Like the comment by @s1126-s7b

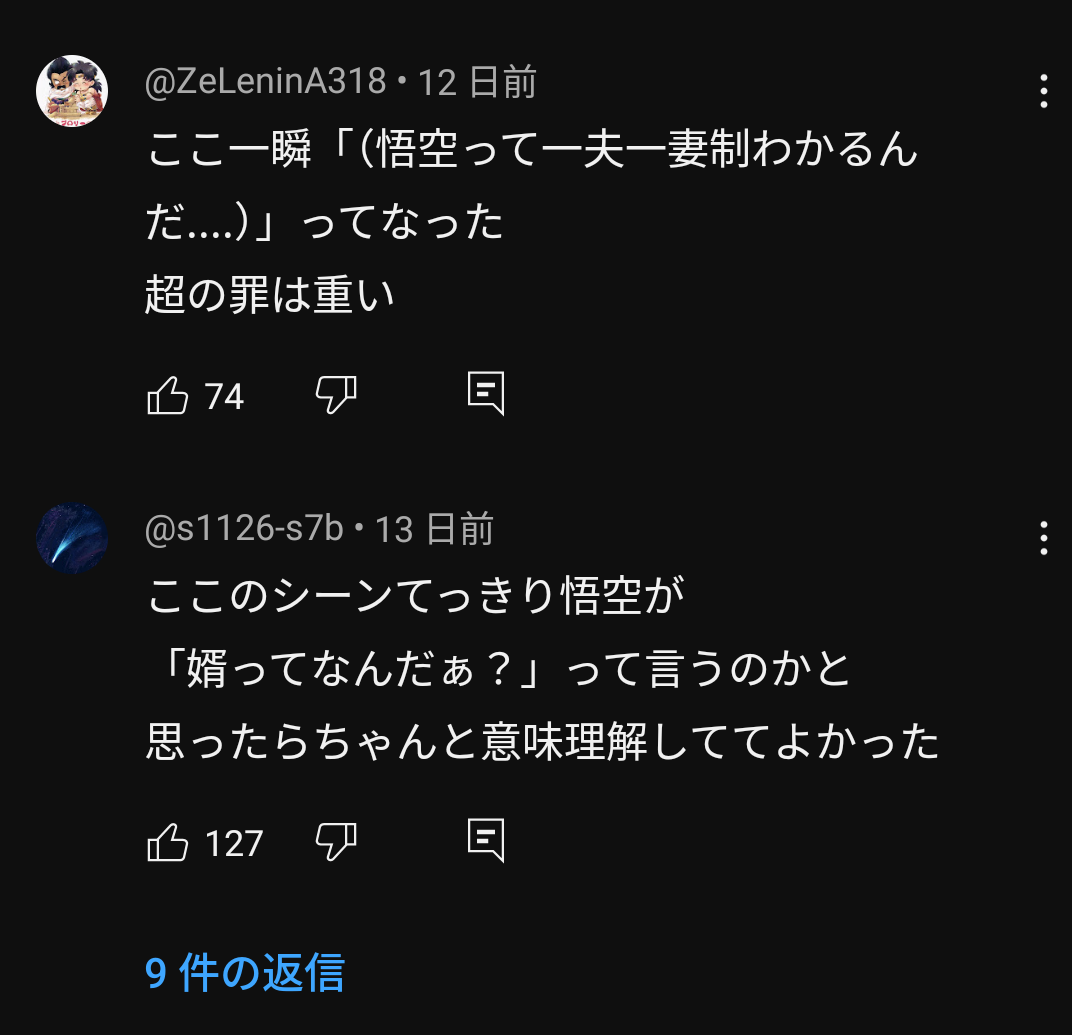pyautogui.click(x=168, y=843)
